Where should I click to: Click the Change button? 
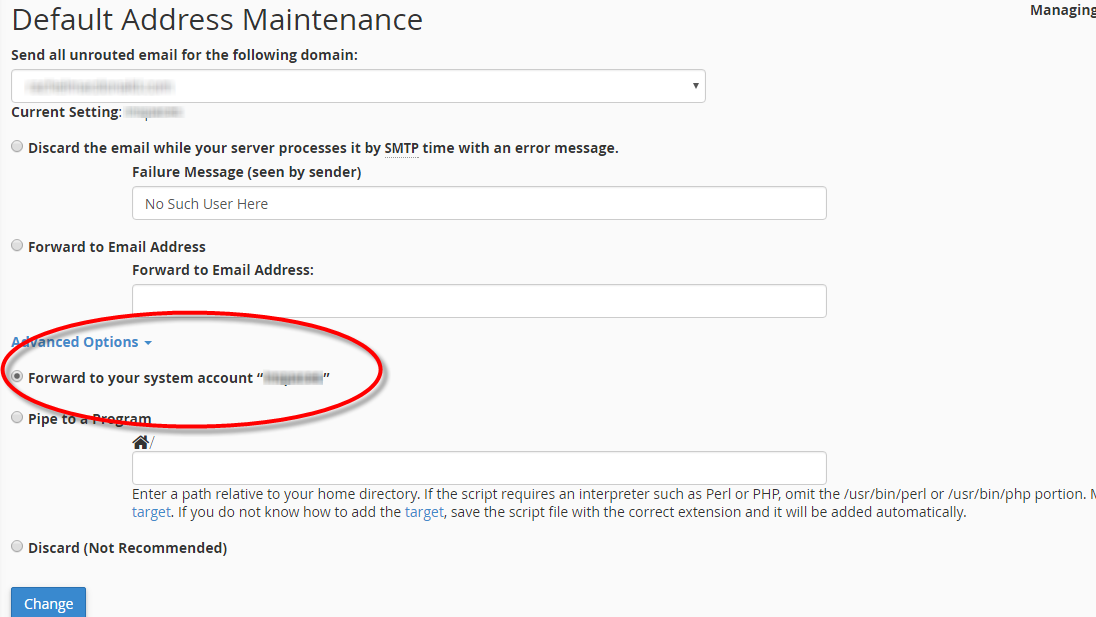(48, 603)
